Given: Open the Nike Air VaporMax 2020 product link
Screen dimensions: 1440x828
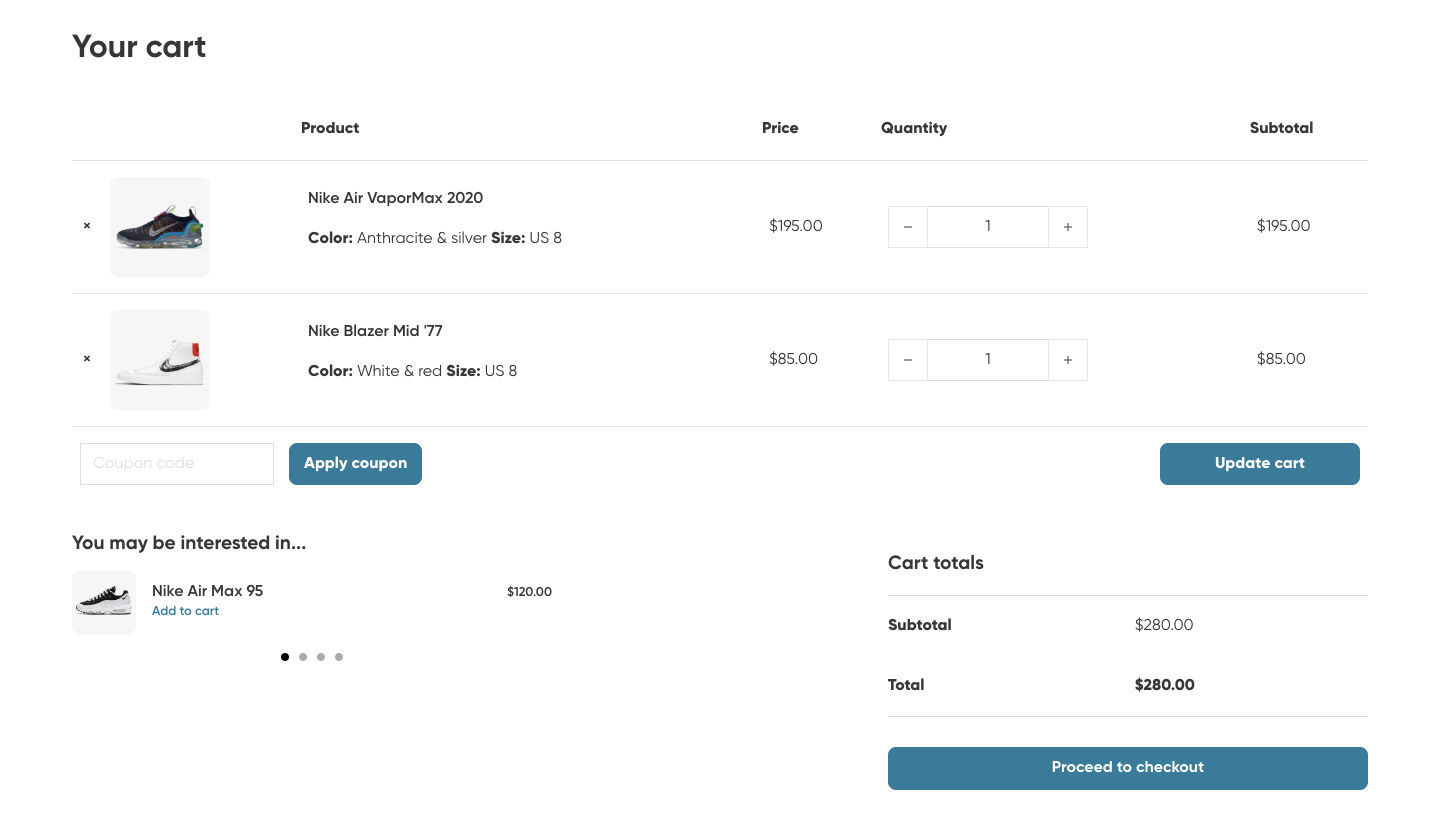Looking at the screenshot, I should pyautogui.click(x=395, y=198).
